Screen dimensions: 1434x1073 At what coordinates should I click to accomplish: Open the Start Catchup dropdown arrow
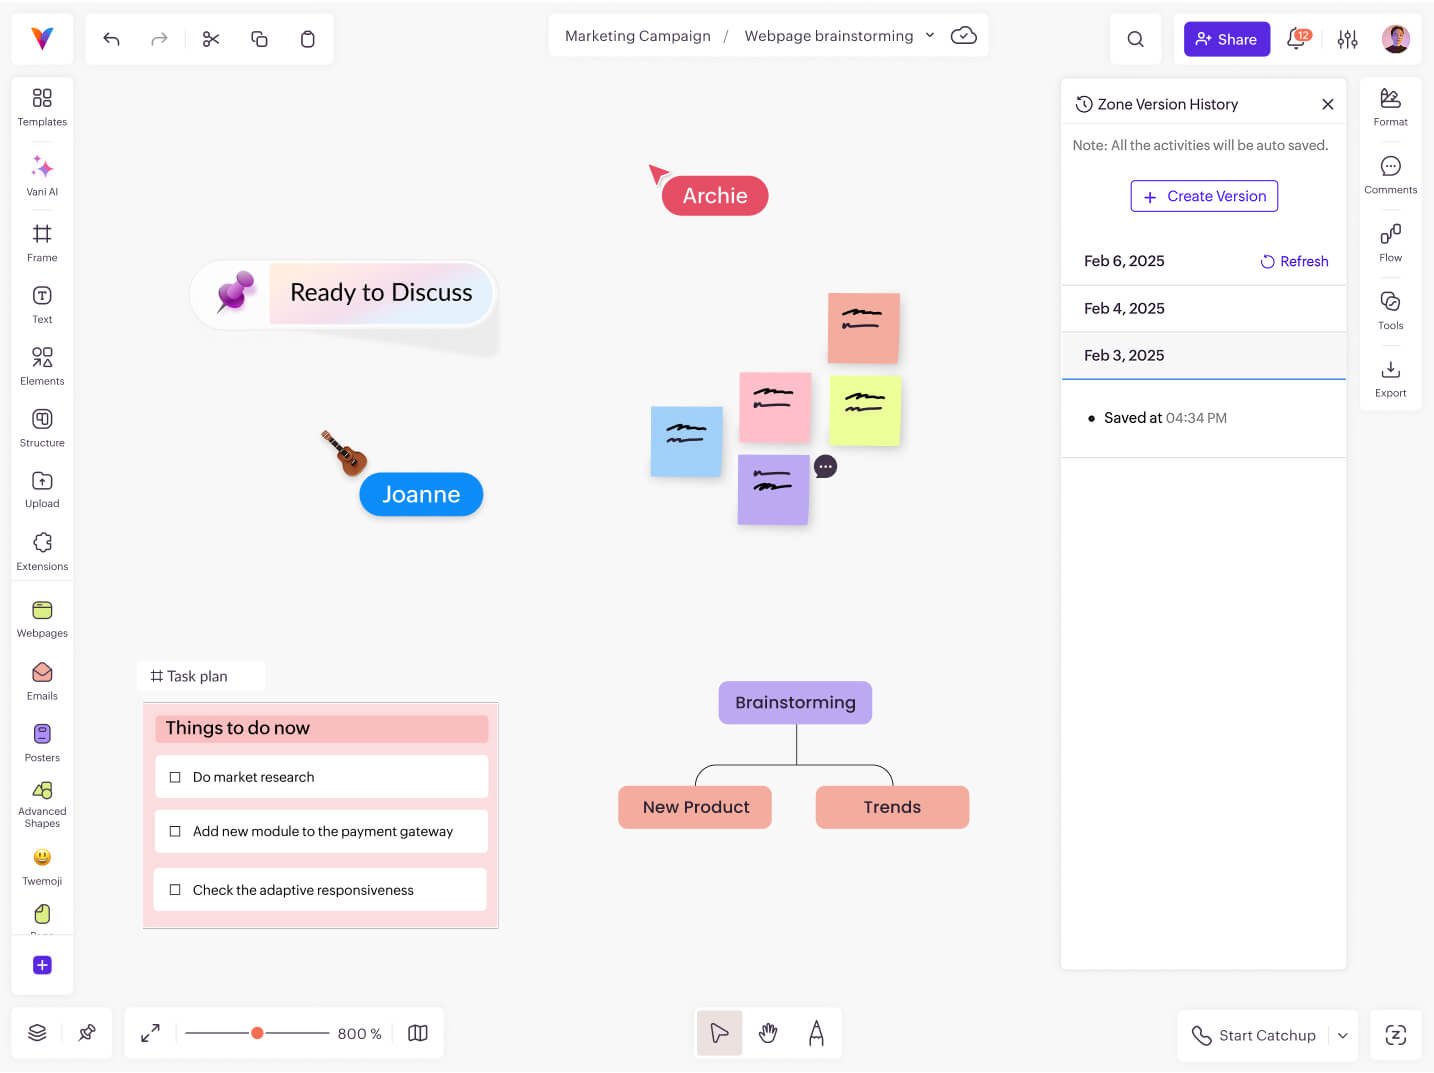tap(1342, 1035)
